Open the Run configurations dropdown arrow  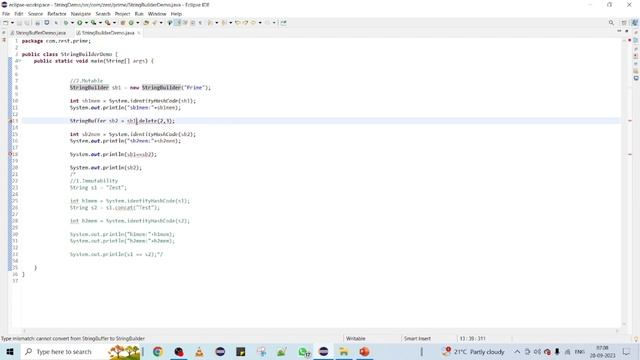click(86, 23)
